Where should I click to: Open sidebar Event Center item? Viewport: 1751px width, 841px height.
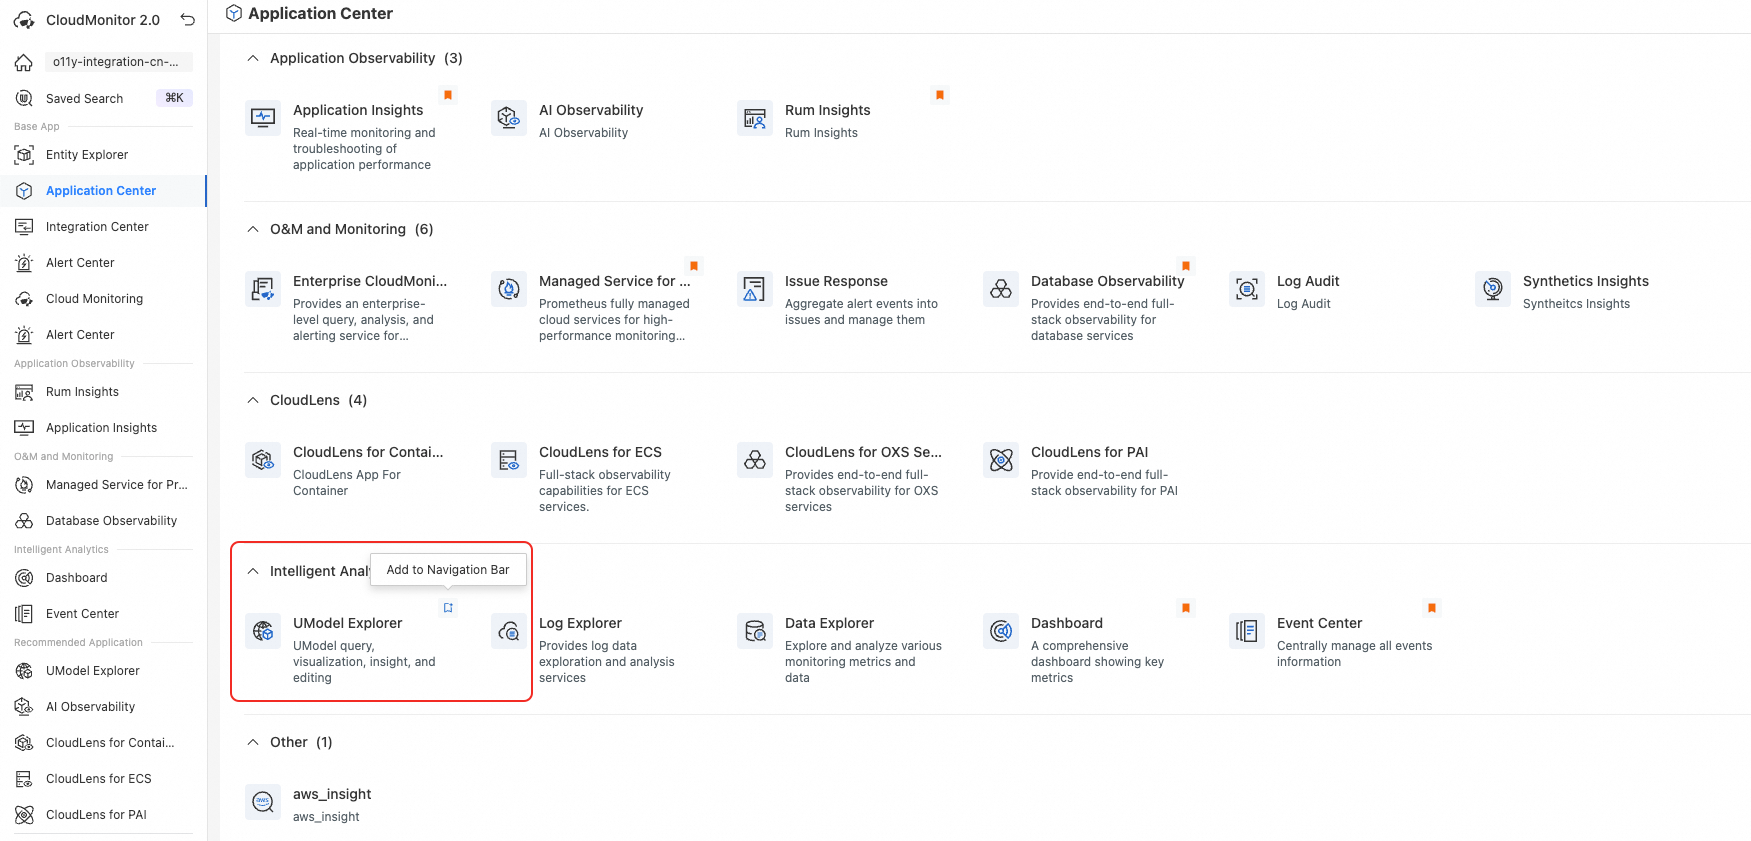[x=103, y=614]
